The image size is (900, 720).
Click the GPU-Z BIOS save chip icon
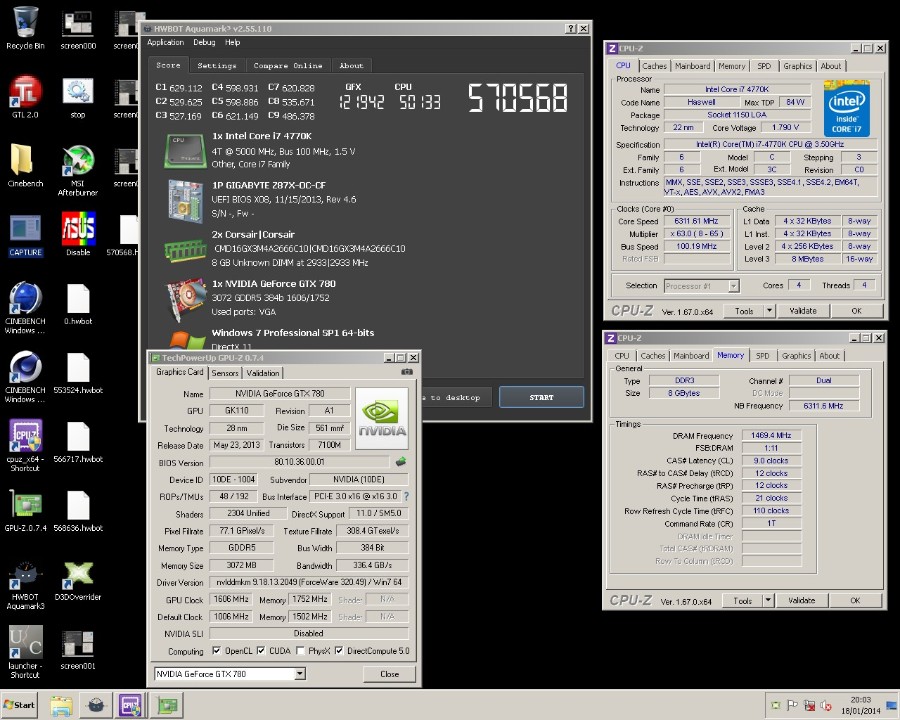pyautogui.click(x=401, y=462)
